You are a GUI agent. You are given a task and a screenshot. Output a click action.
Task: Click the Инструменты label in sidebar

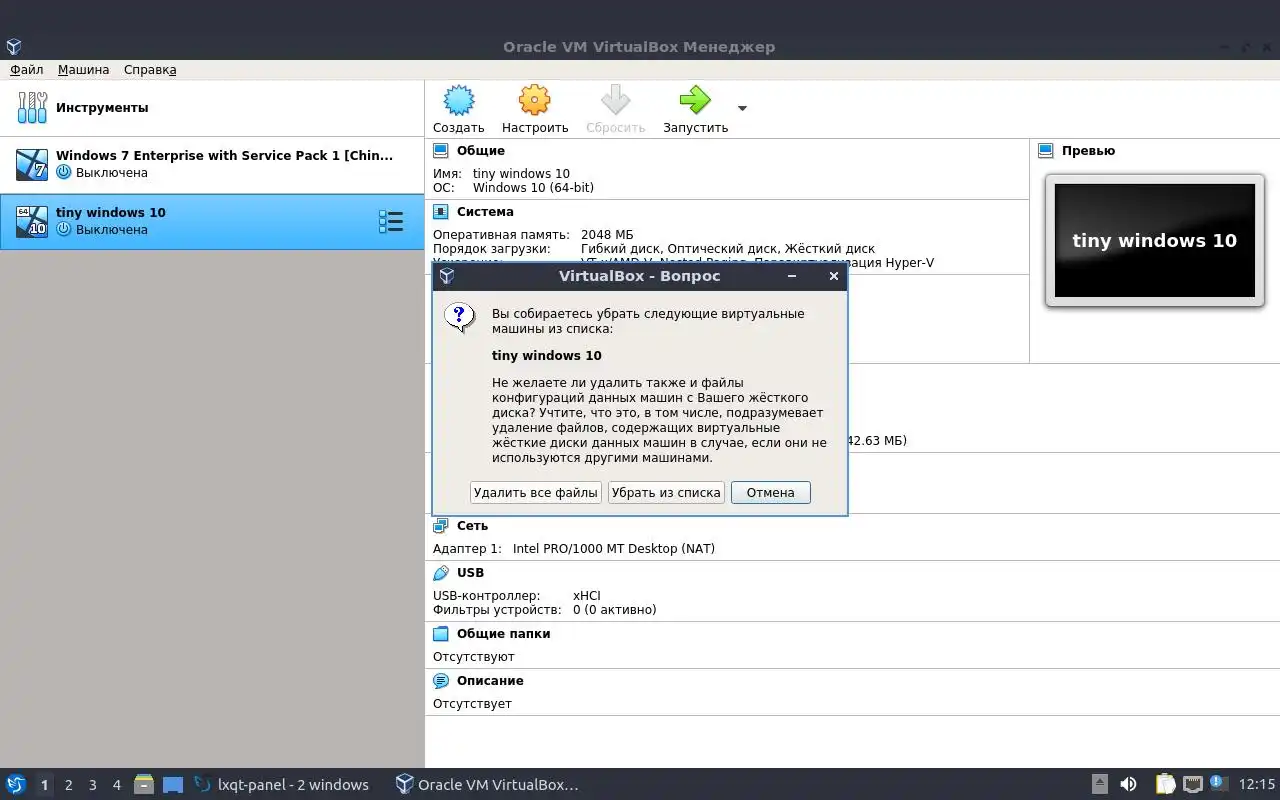coord(102,107)
